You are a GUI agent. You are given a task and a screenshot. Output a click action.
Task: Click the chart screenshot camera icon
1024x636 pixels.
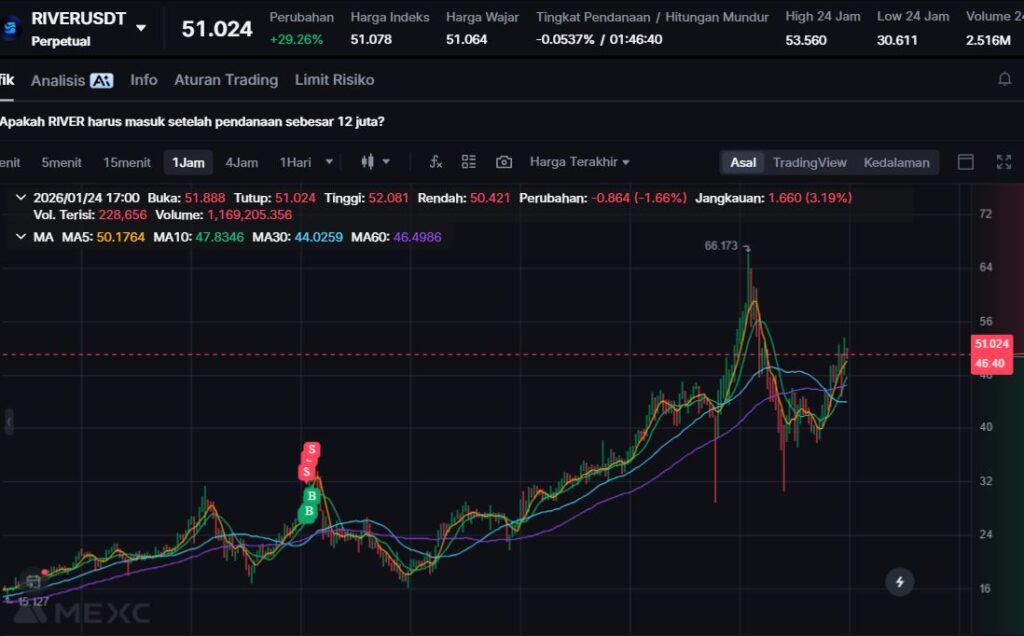tap(504, 162)
